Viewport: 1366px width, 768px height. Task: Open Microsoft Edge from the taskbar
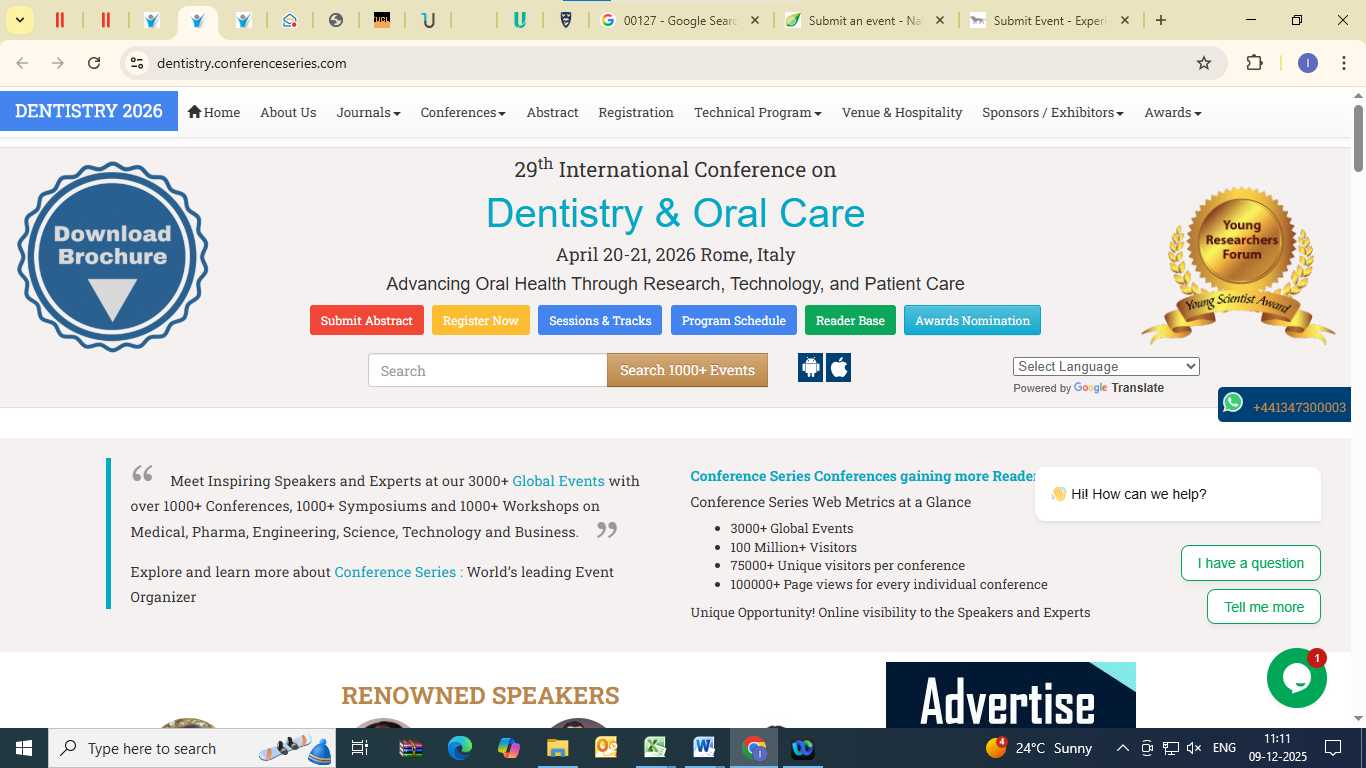point(460,748)
